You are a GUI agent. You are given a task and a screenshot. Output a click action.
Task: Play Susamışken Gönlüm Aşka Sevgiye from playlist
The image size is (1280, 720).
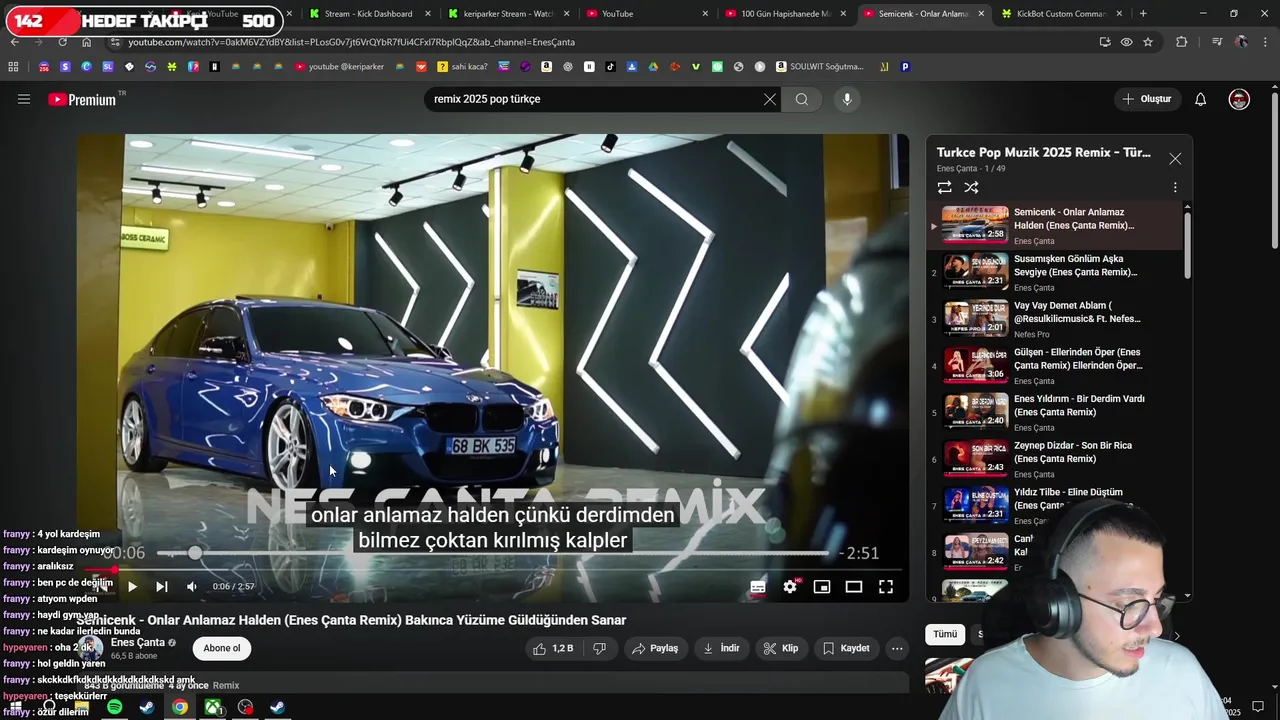coord(1055,272)
